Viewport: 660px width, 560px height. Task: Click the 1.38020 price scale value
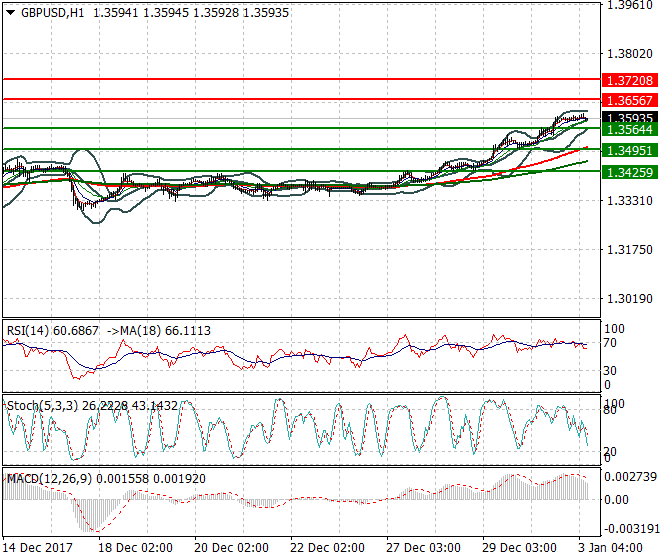pos(630,54)
